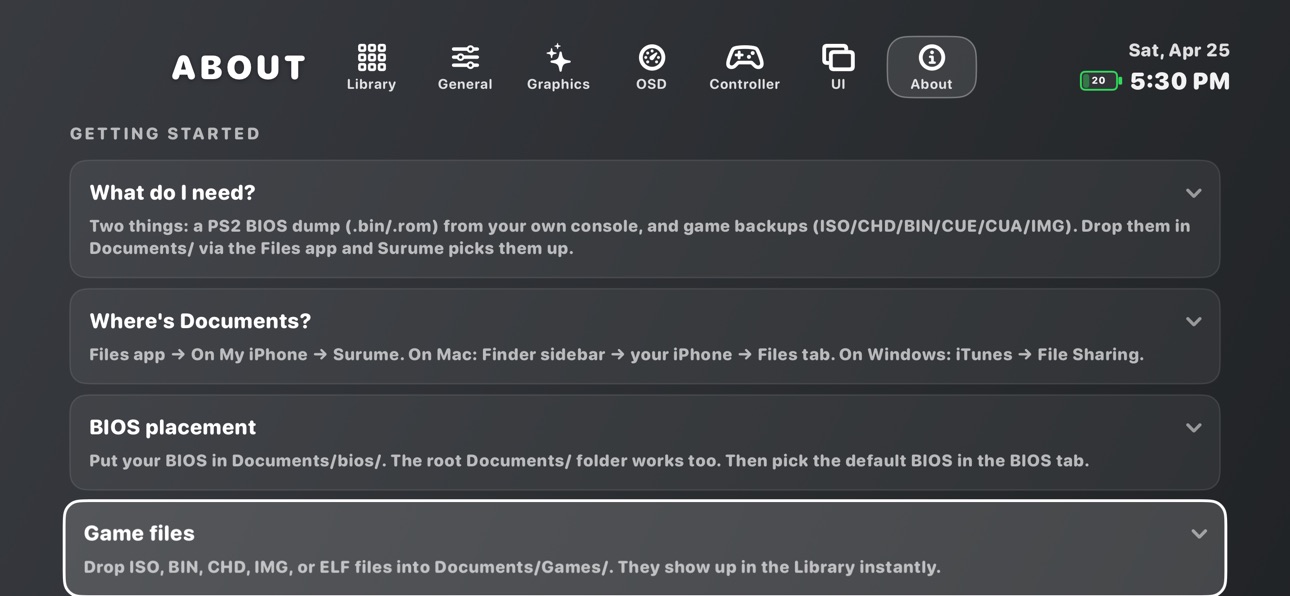Toggle the "Game files" chevron
The height and width of the screenshot is (596, 1290).
pyautogui.click(x=1199, y=534)
